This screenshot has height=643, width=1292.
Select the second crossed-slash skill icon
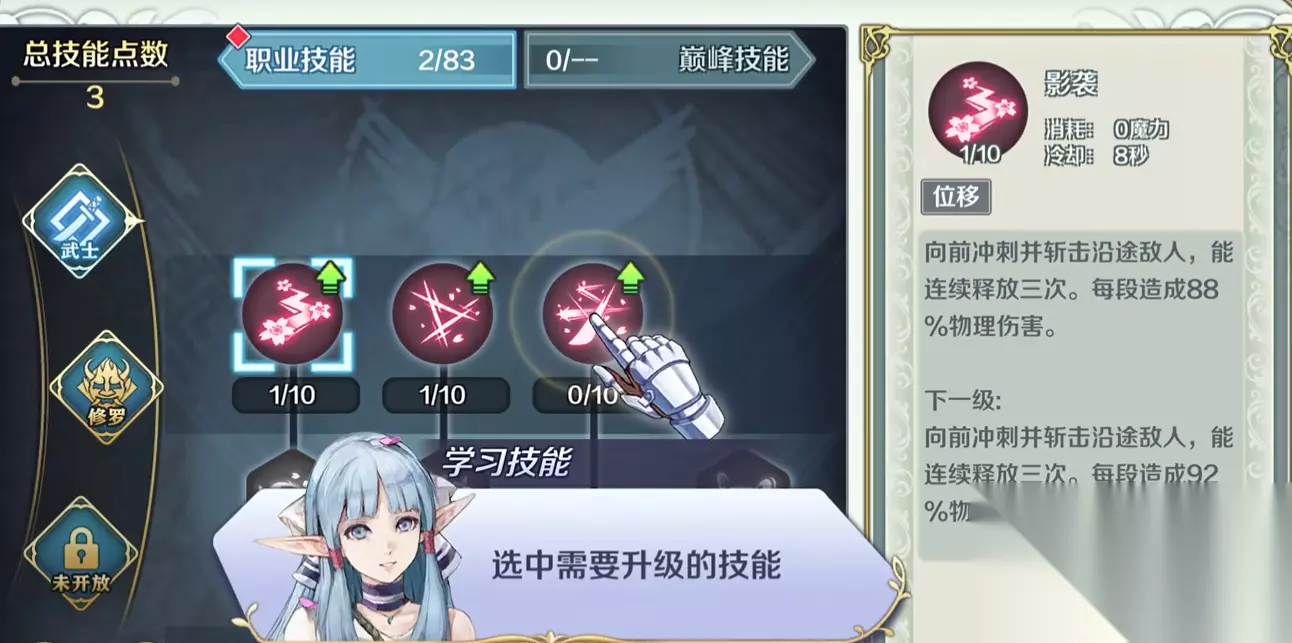click(442, 313)
